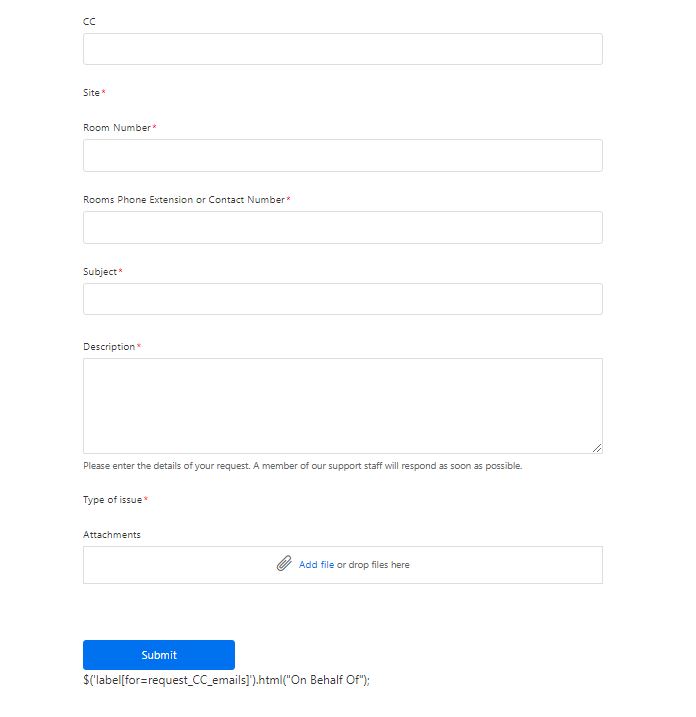Click the Type of issue label

point(112,500)
